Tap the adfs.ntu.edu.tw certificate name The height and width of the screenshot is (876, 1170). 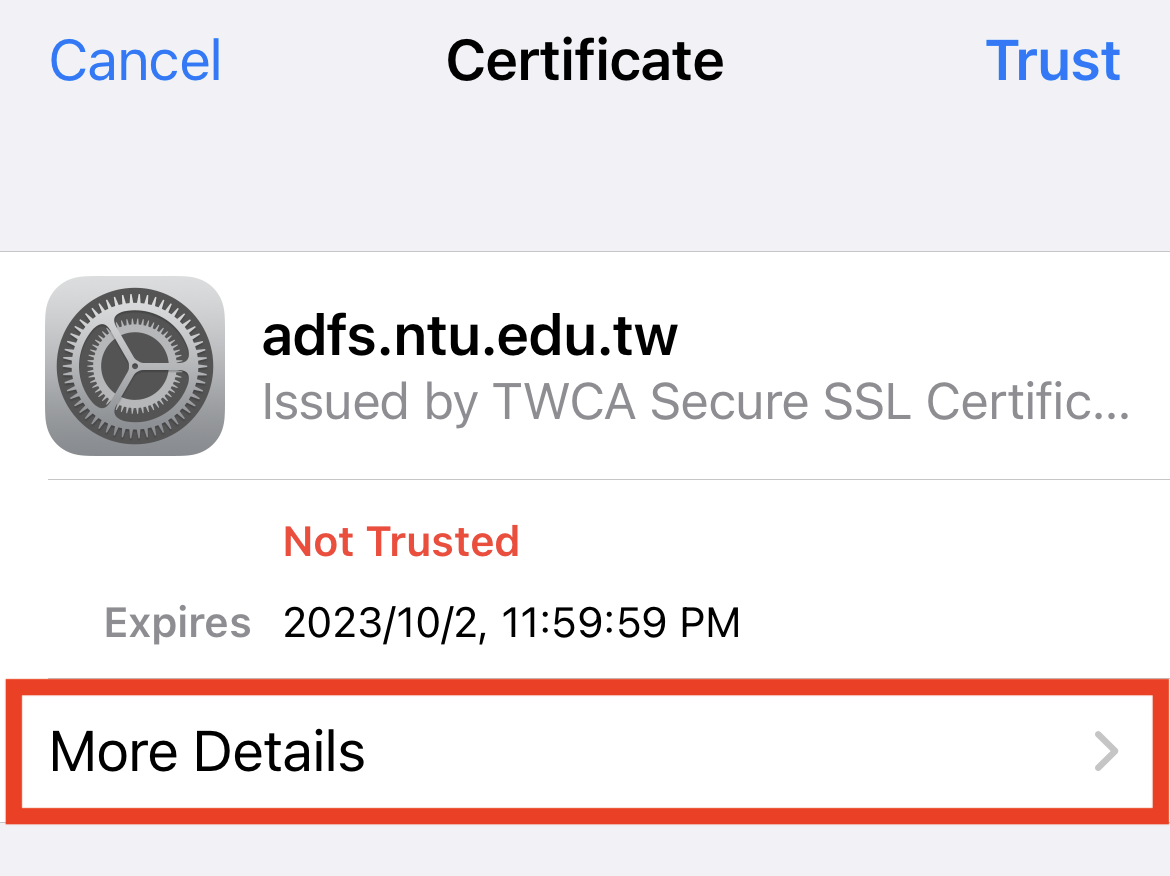coord(470,335)
